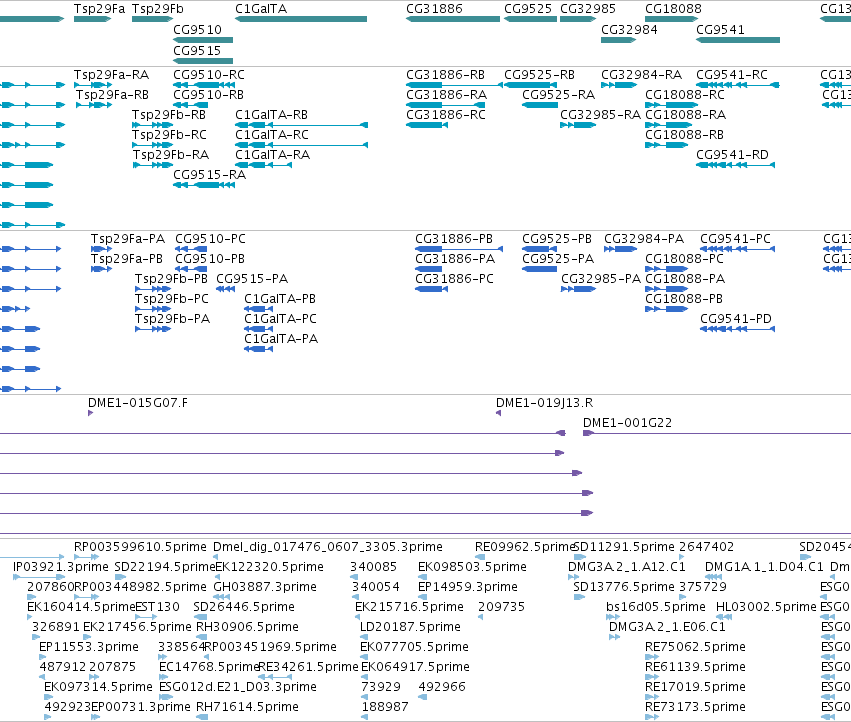Select protein CG9525-PB
The image size is (851, 722).
[557, 239]
